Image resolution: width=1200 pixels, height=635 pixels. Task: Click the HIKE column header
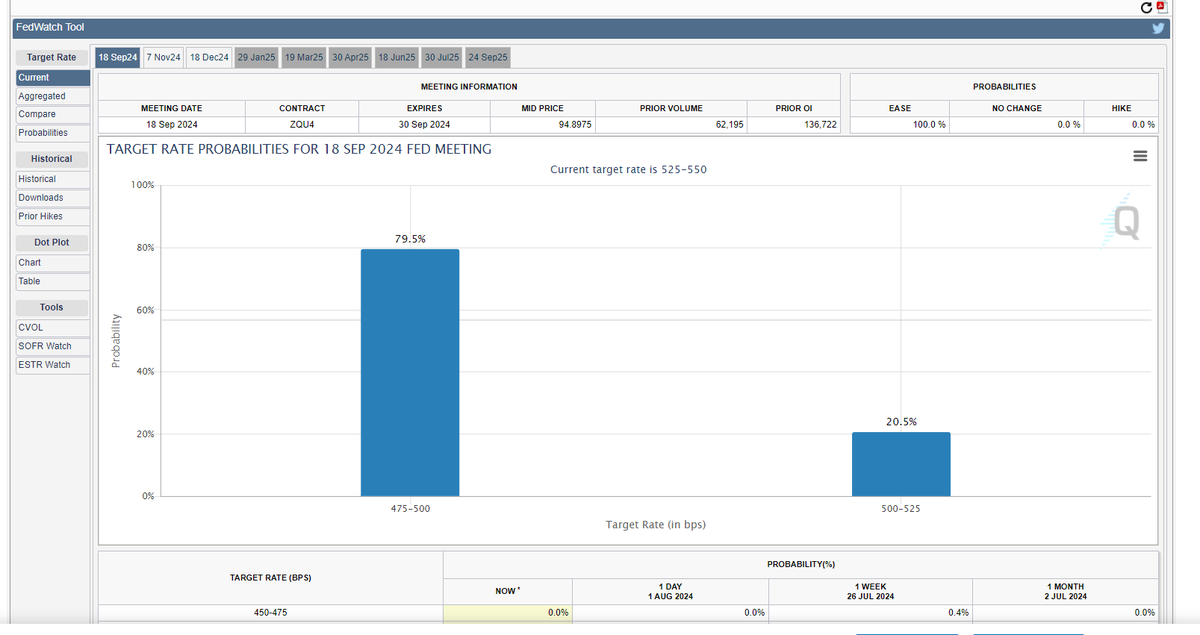pos(1121,107)
